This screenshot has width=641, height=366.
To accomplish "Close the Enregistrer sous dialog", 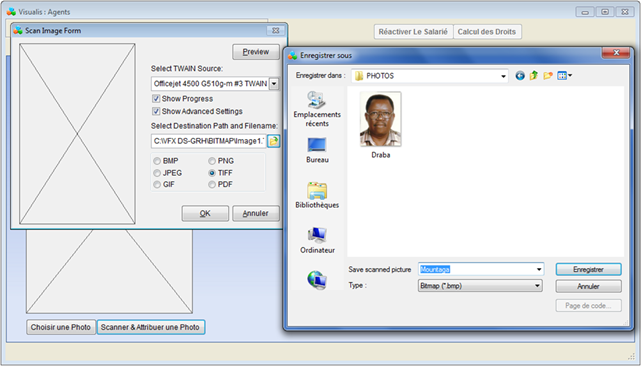I will [x=616, y=52].
